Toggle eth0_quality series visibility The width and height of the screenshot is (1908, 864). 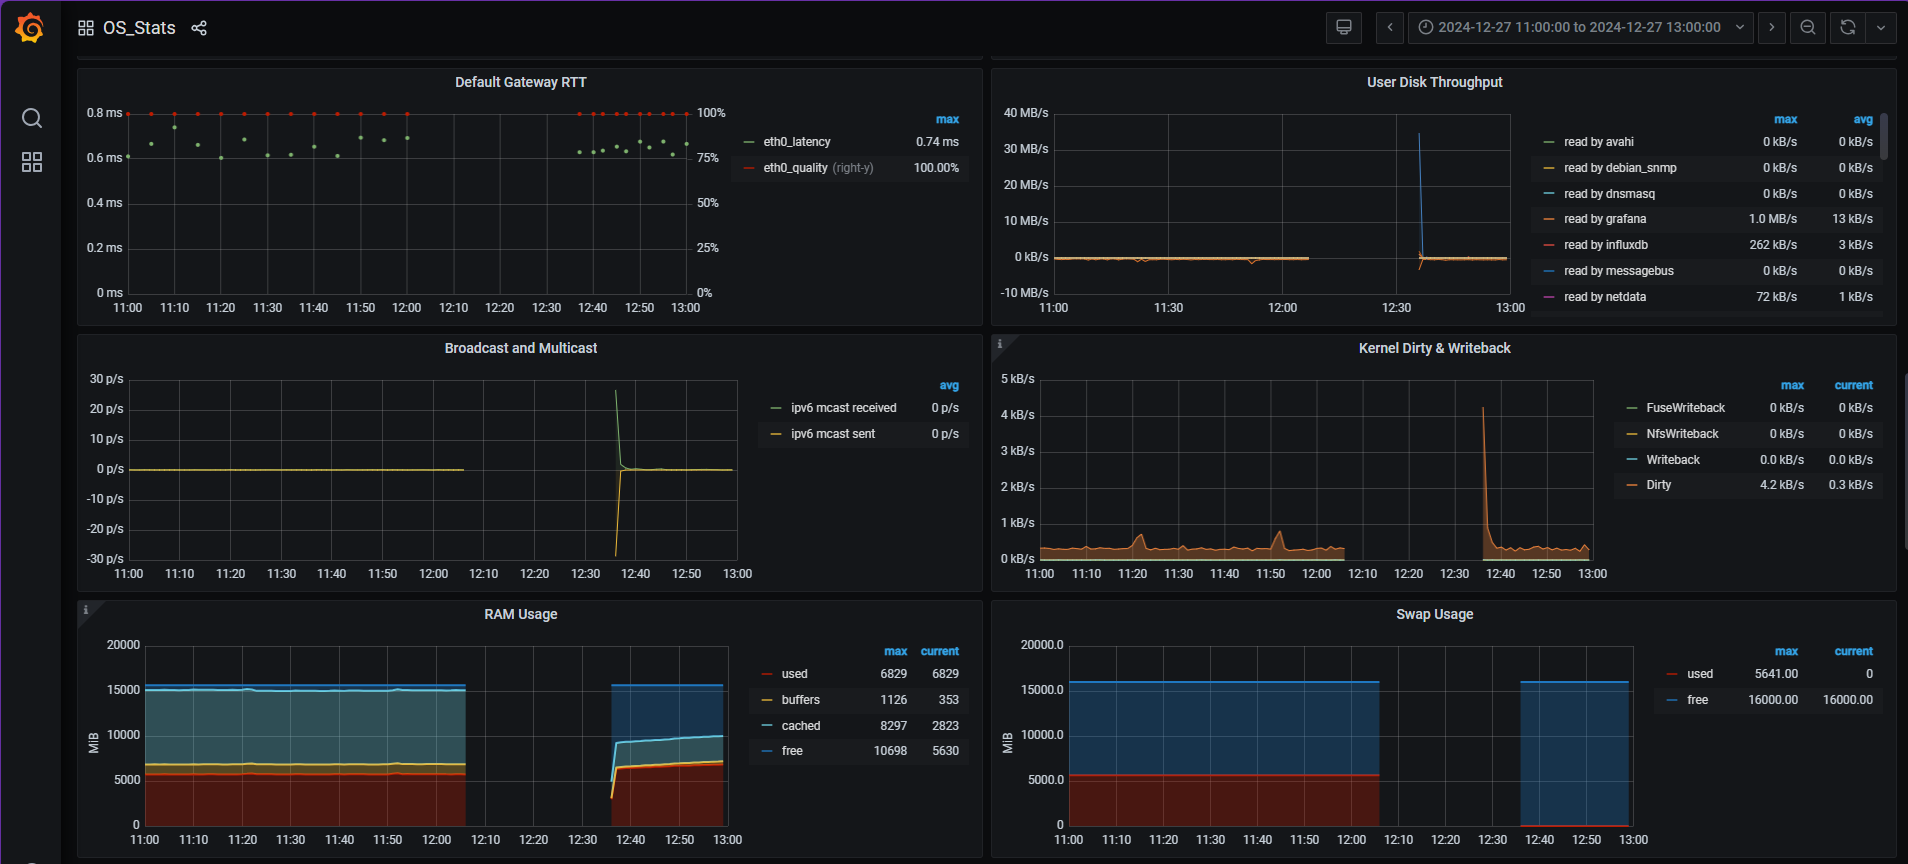coord(795,168)
